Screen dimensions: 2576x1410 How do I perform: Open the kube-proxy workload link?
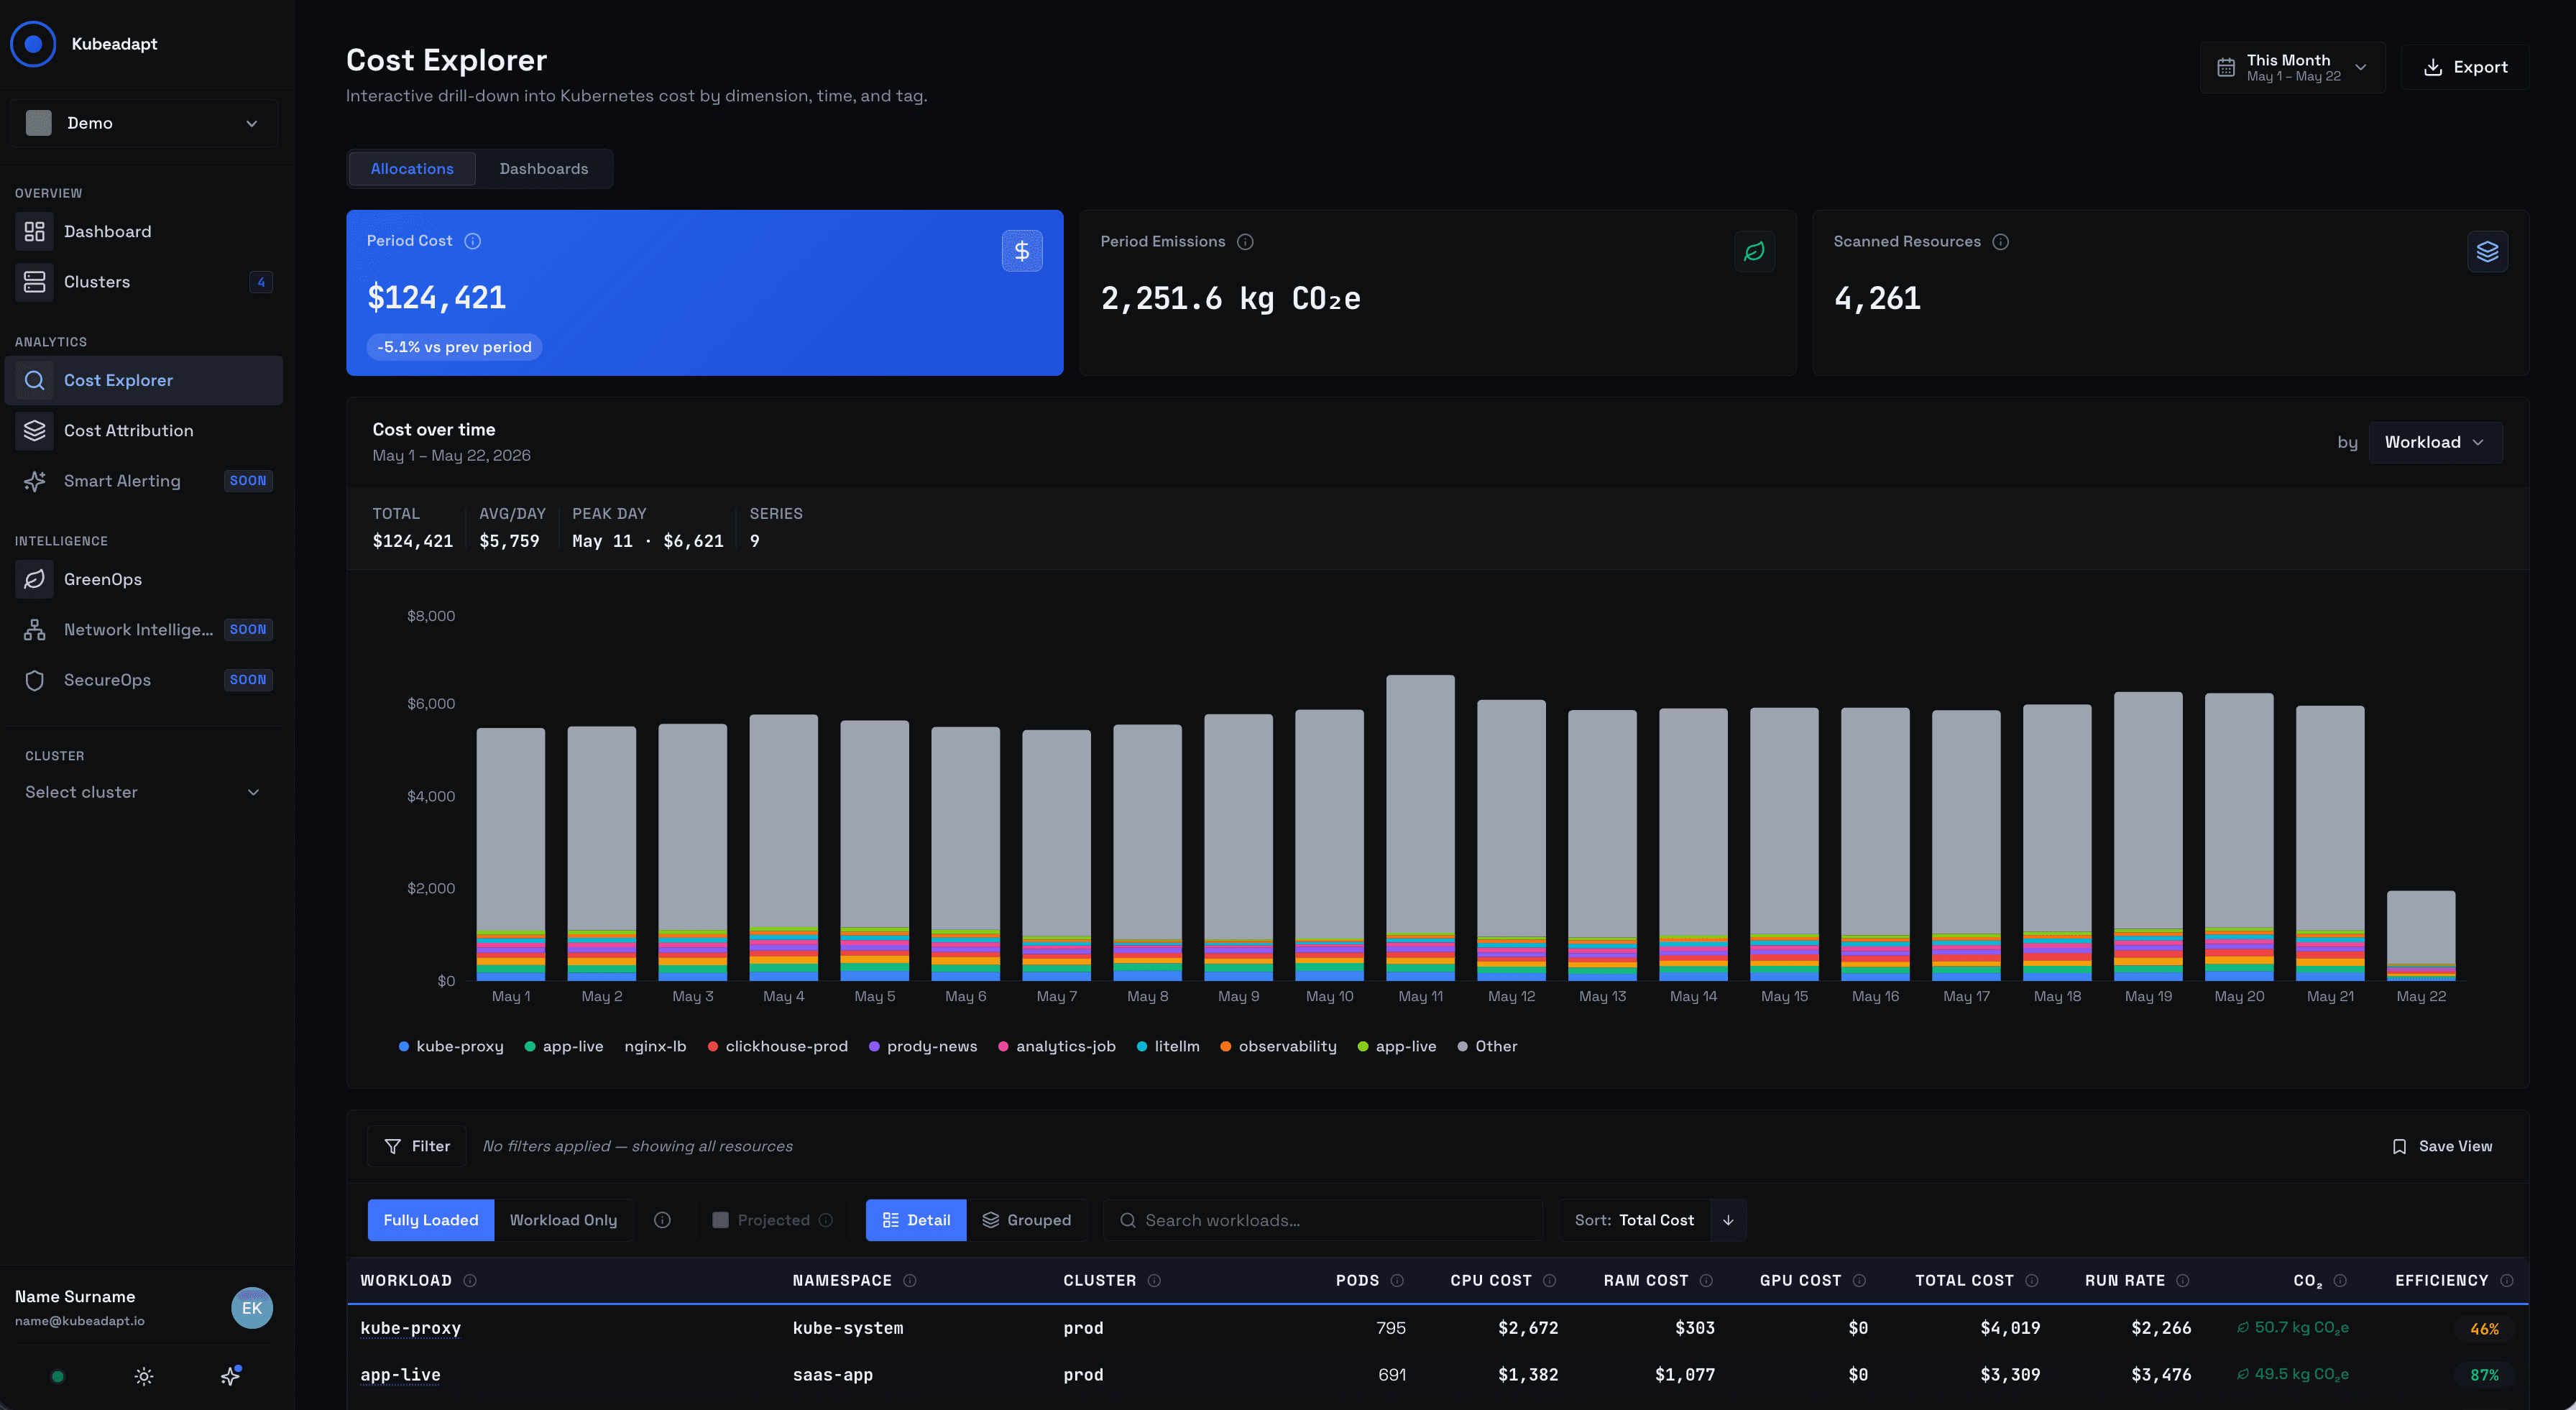[x=410, y=1328]
